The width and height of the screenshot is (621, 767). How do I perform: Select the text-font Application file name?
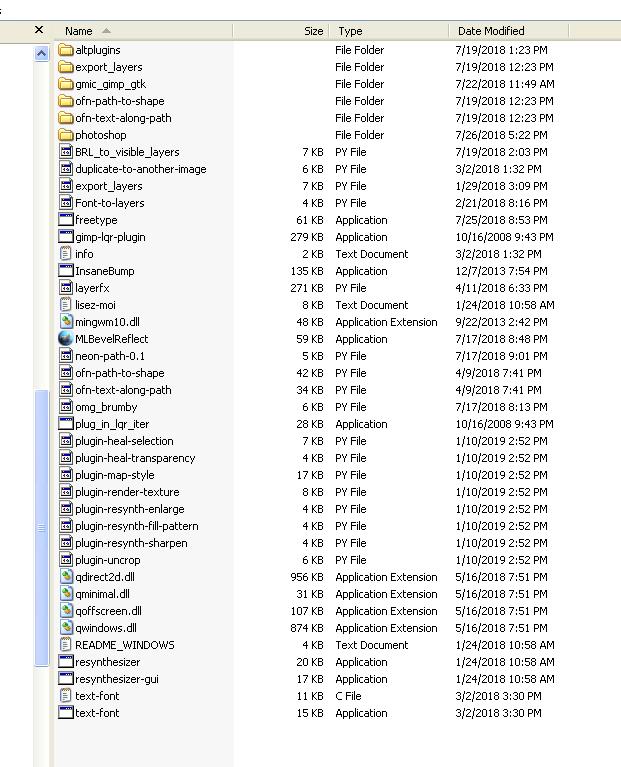pos(97,713)
